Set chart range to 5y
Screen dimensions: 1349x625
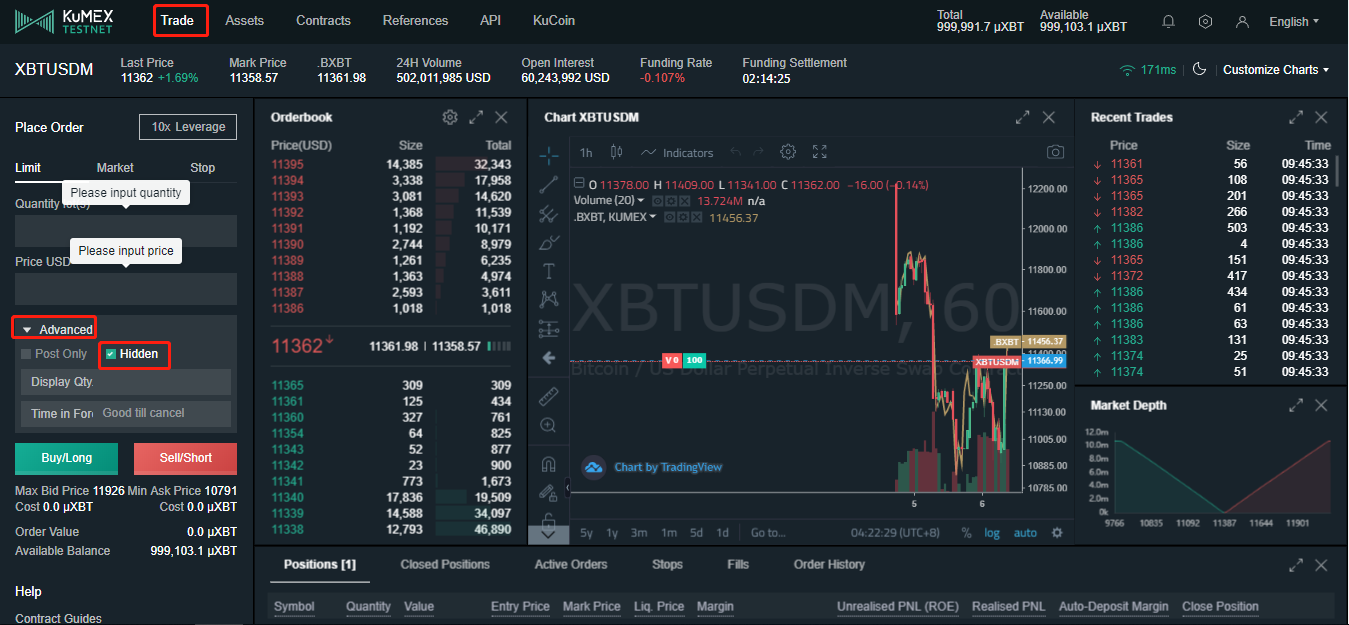coord(586,533)
